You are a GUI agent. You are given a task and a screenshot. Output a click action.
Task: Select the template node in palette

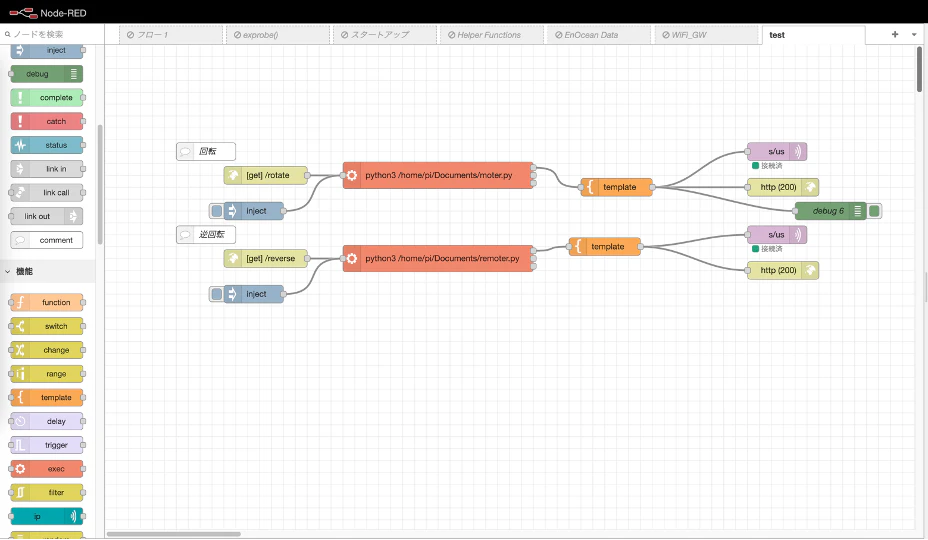(47, 397)
